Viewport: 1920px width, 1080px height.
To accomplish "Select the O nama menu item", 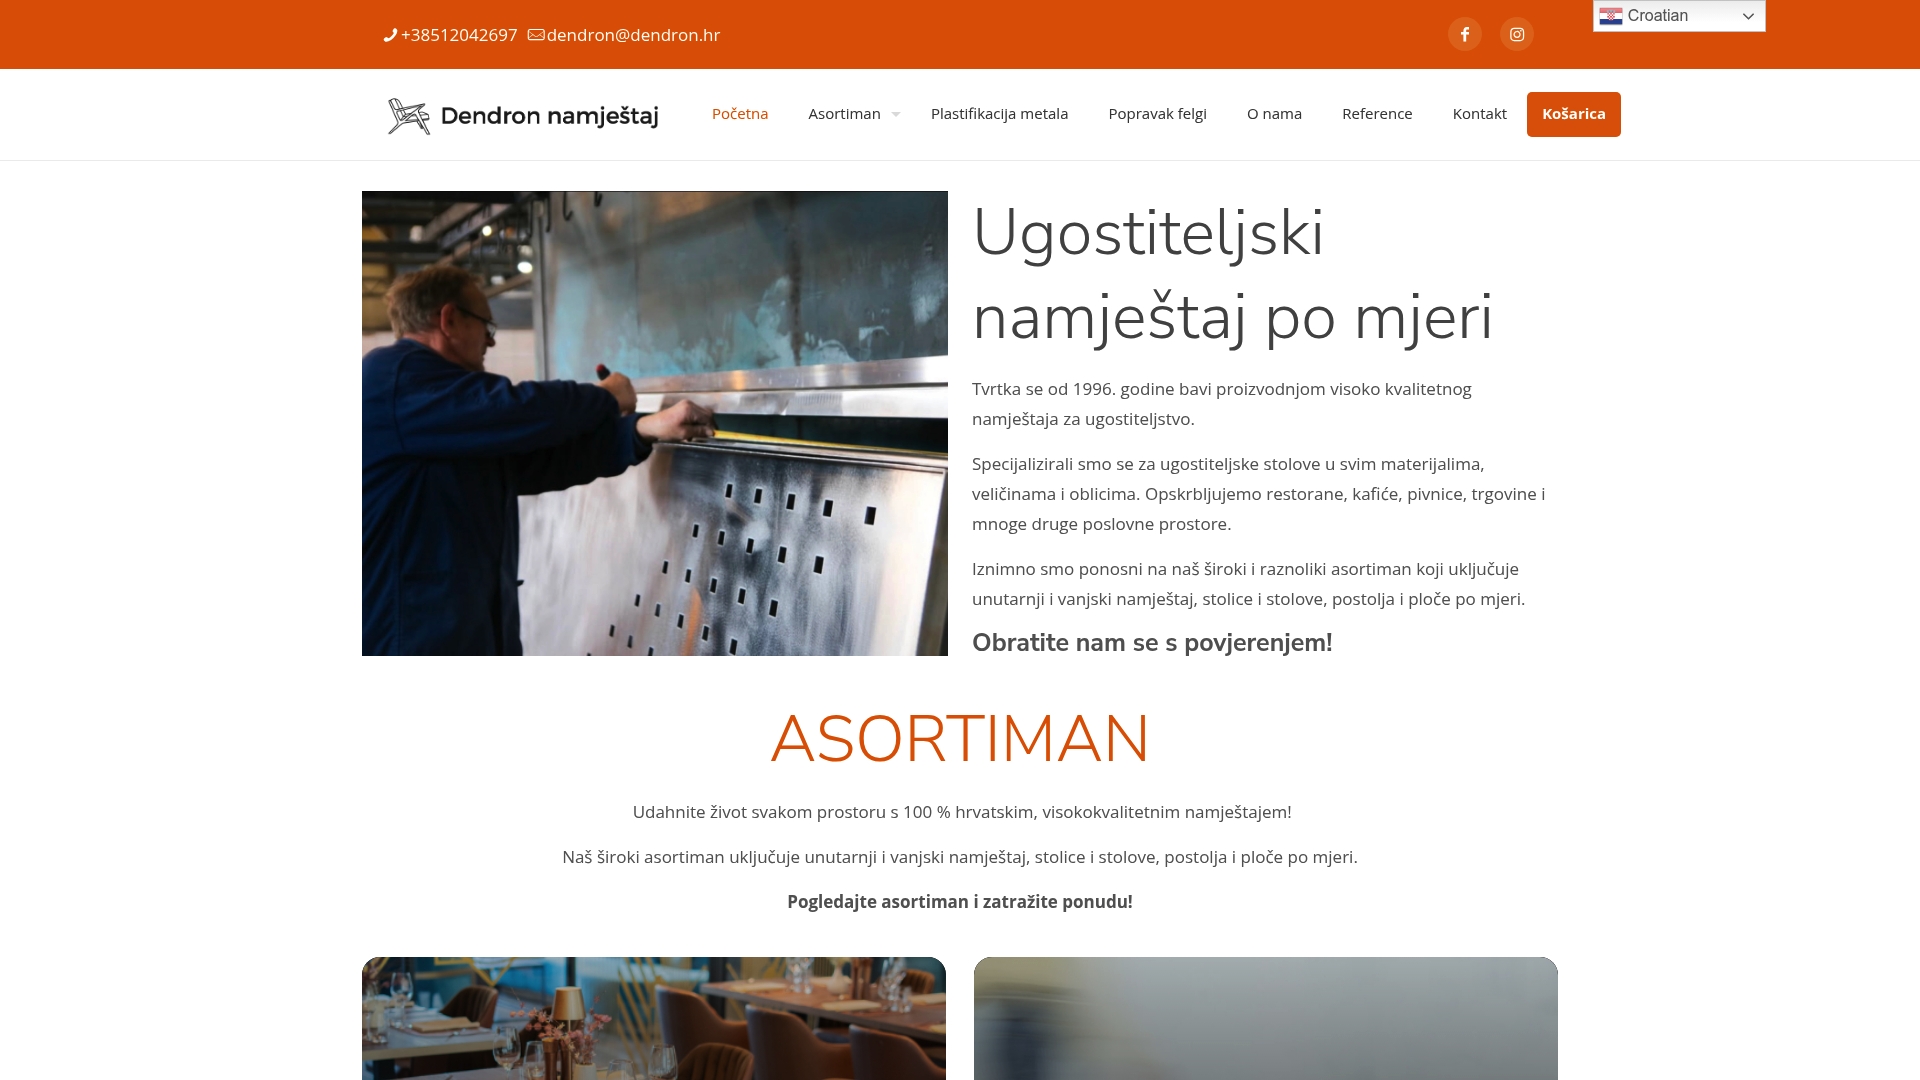I will coord(1274,114).
